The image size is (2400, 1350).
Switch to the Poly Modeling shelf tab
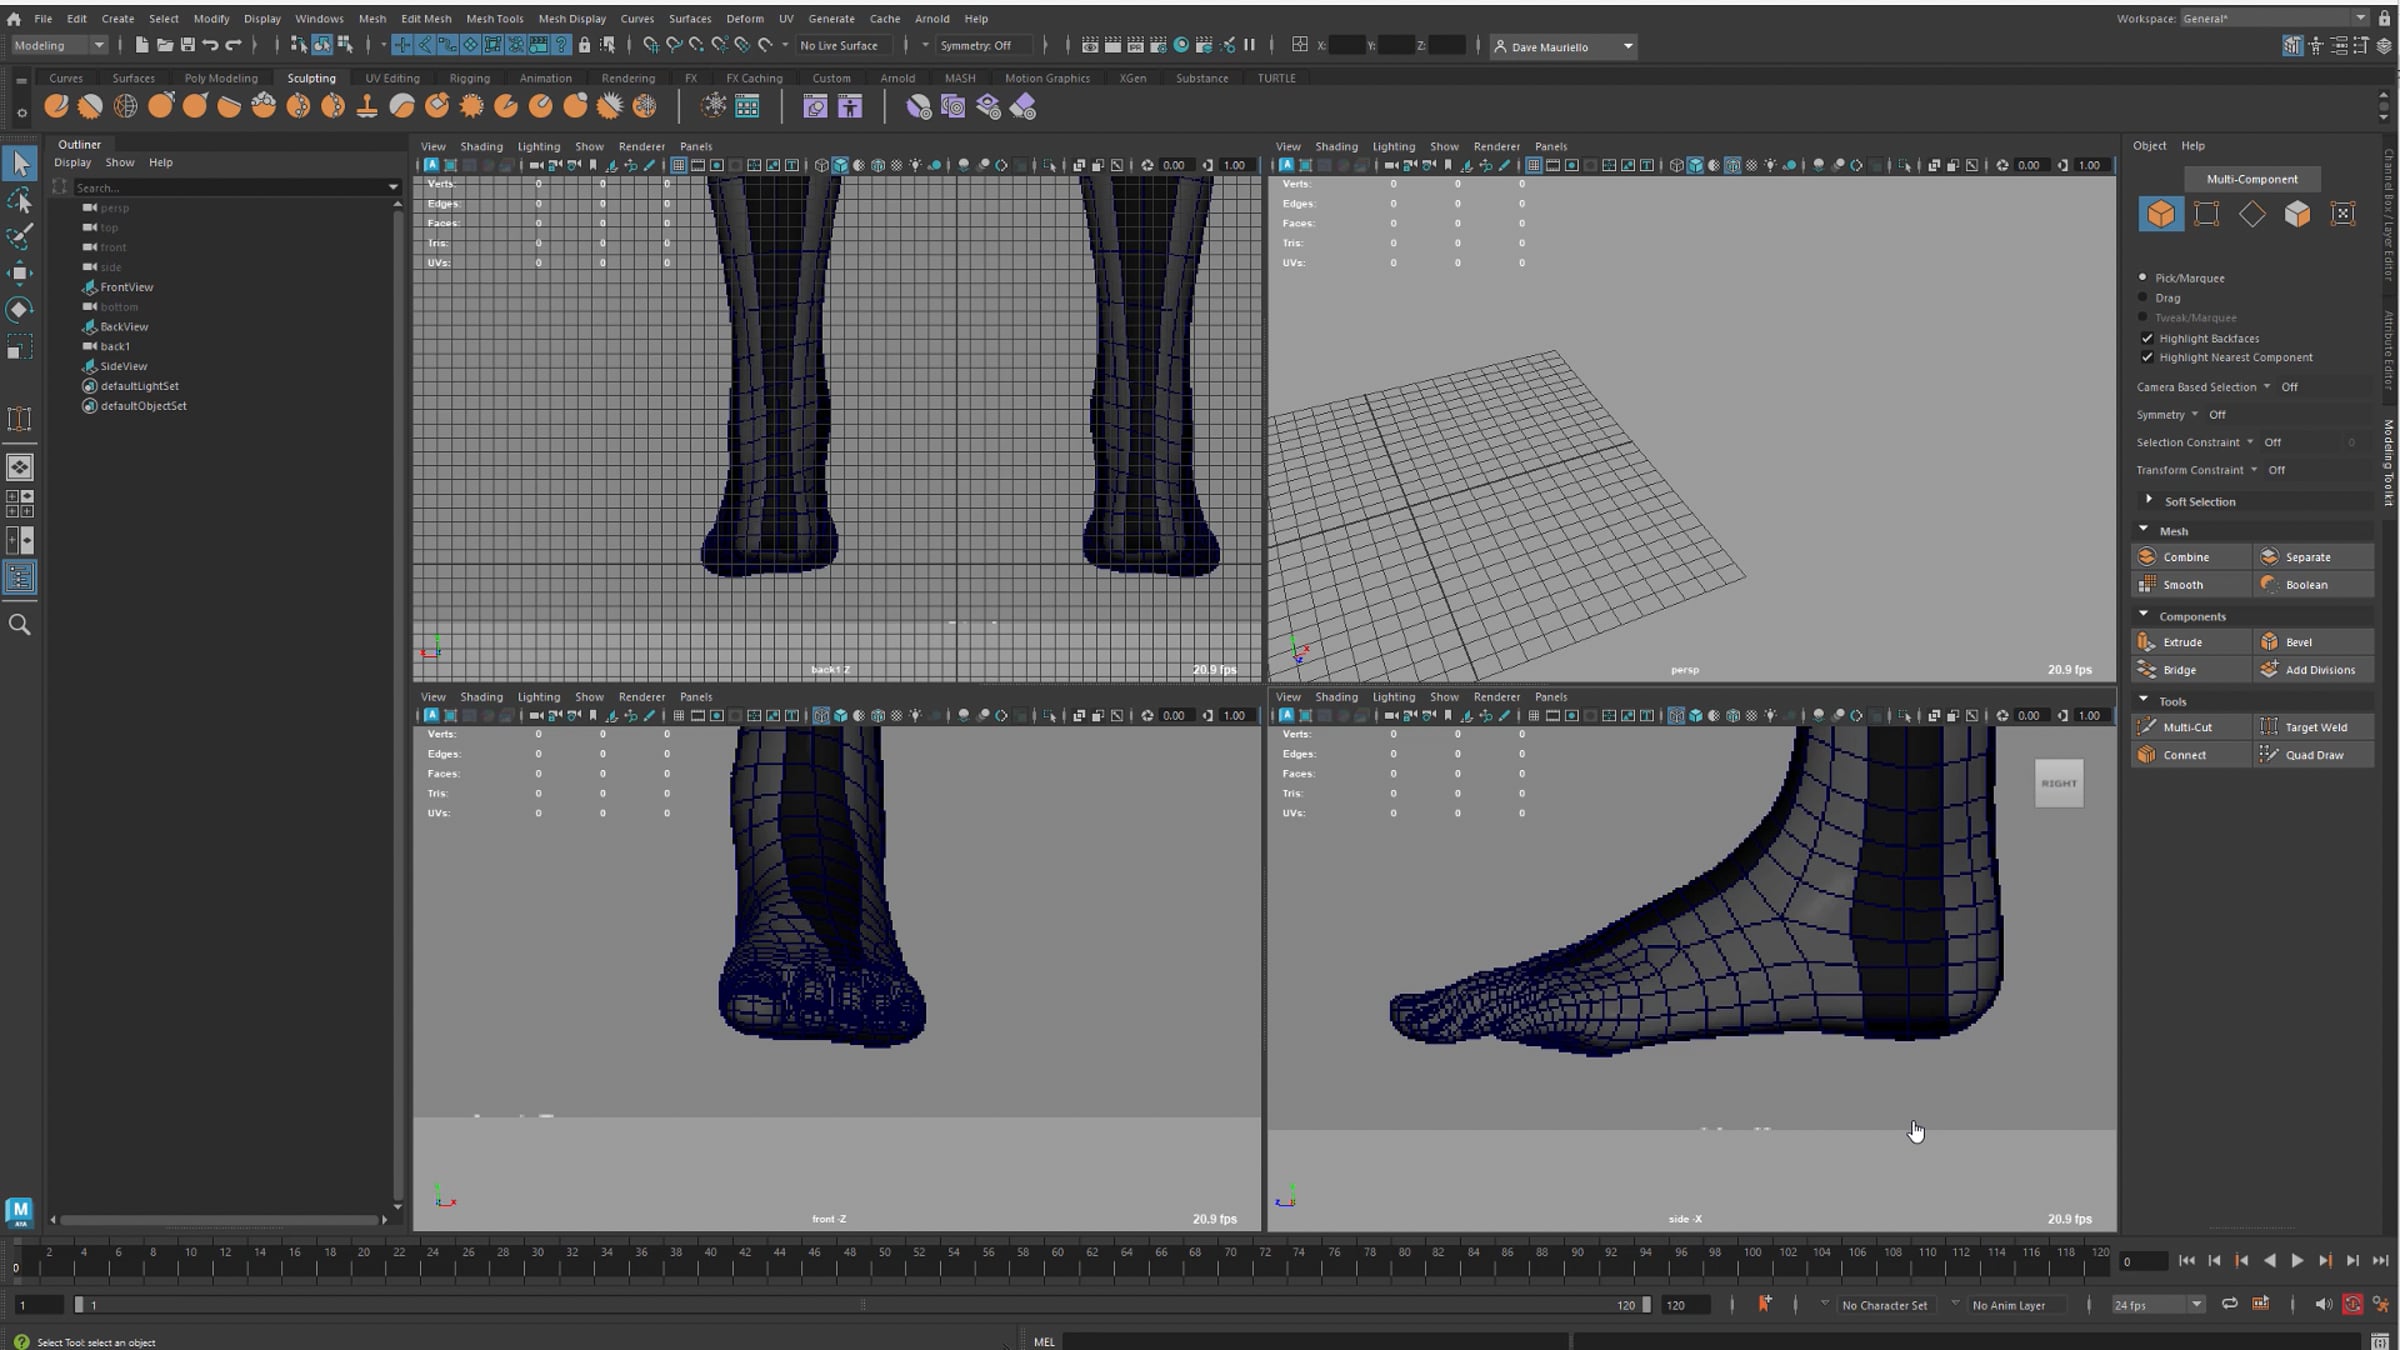coord(222,77)
